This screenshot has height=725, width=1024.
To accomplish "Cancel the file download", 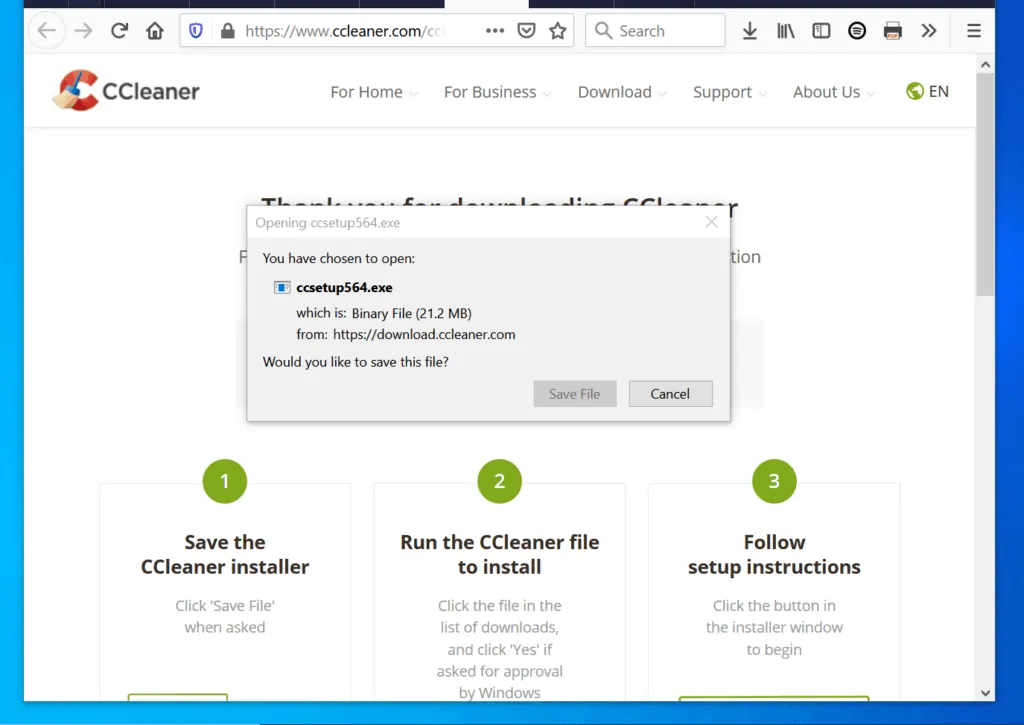I will coord(670,393).
